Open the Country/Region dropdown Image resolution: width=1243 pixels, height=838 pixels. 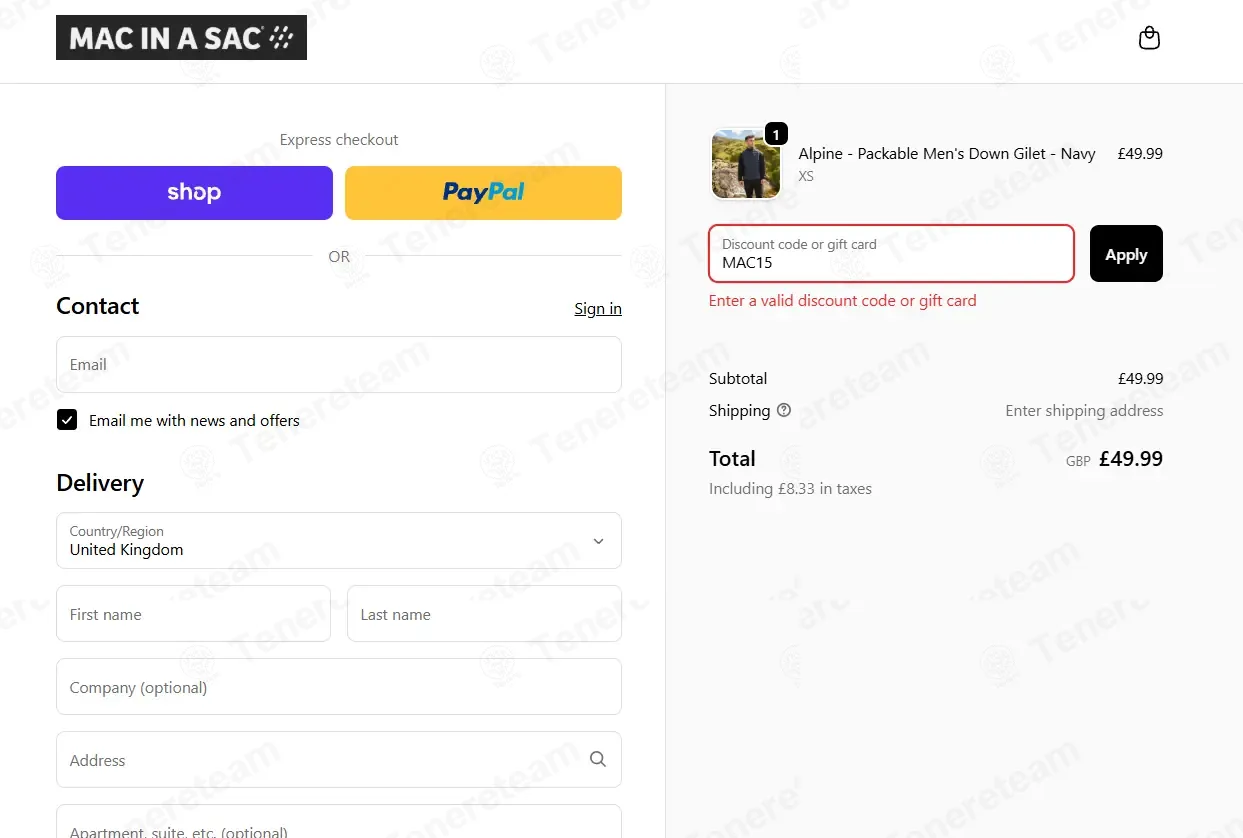pos(339,541)
